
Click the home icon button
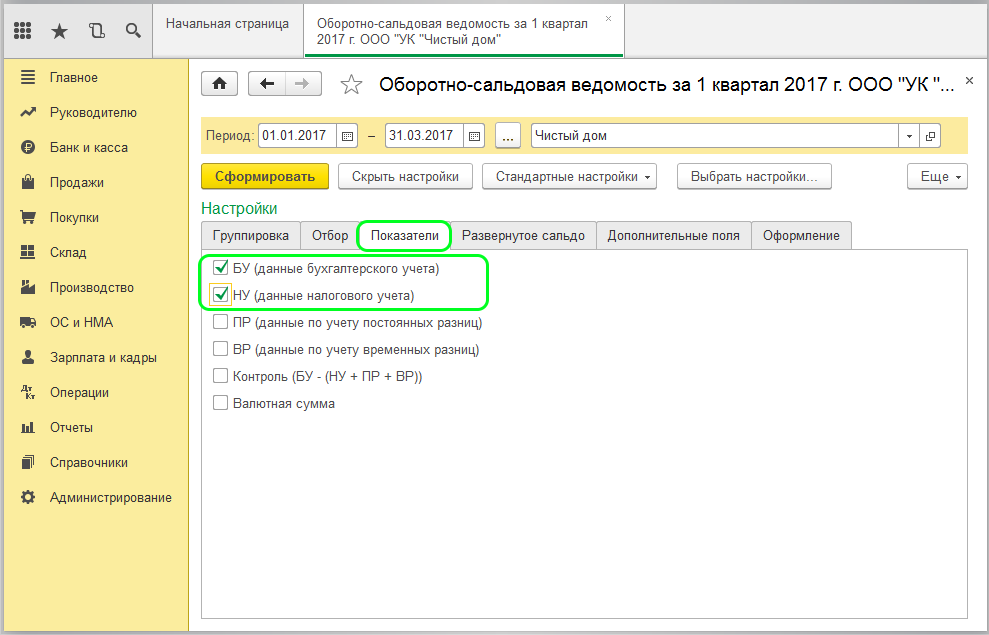pos(219,84)
